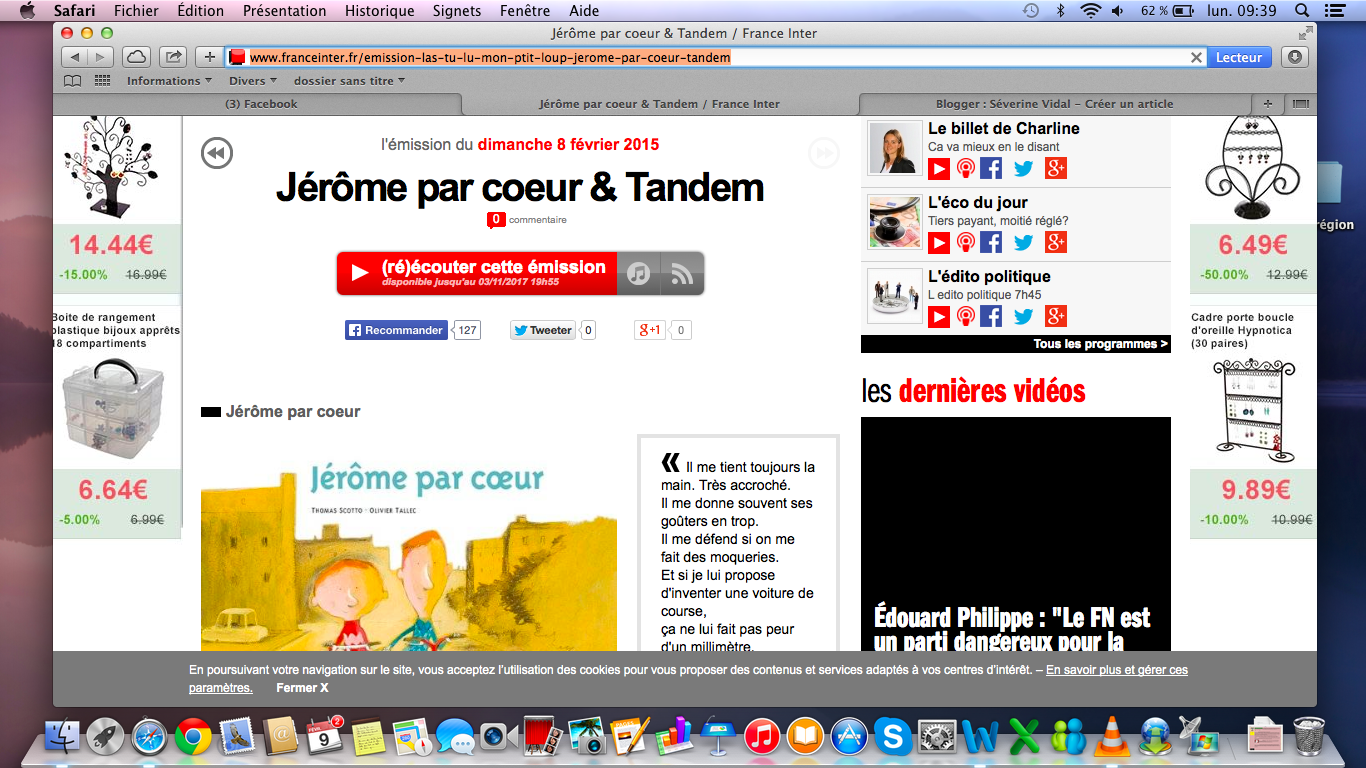Open the Fichier menu
The width and height of the screenshot is (1366, 768).
point(136,11)
